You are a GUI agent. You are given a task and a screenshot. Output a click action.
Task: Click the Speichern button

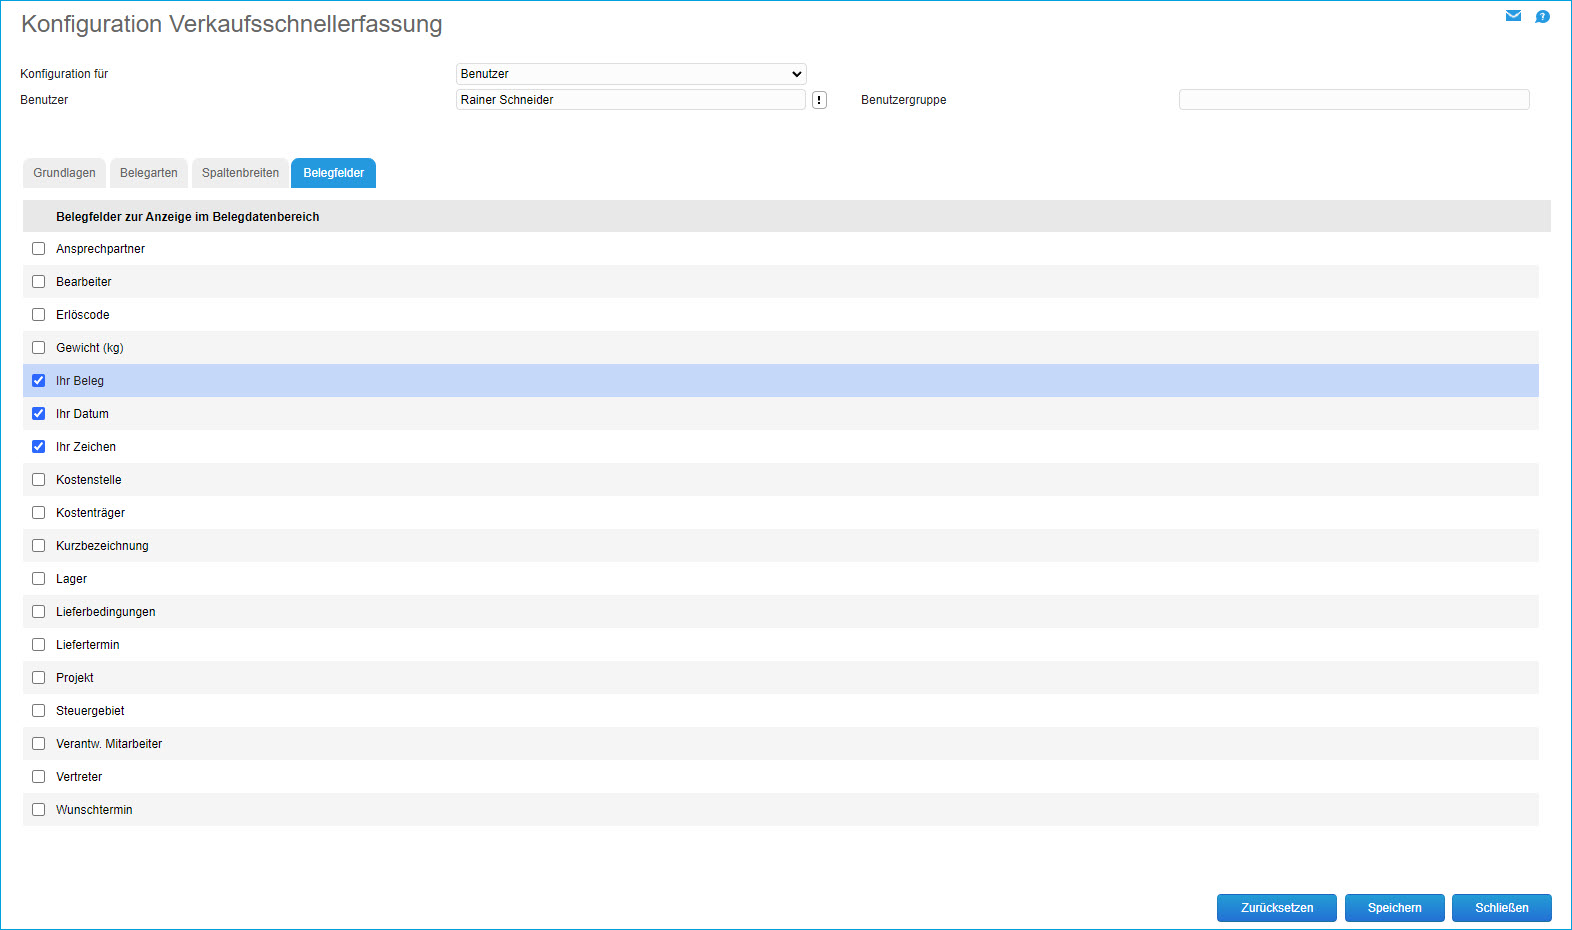click(x=1394, y=908)
